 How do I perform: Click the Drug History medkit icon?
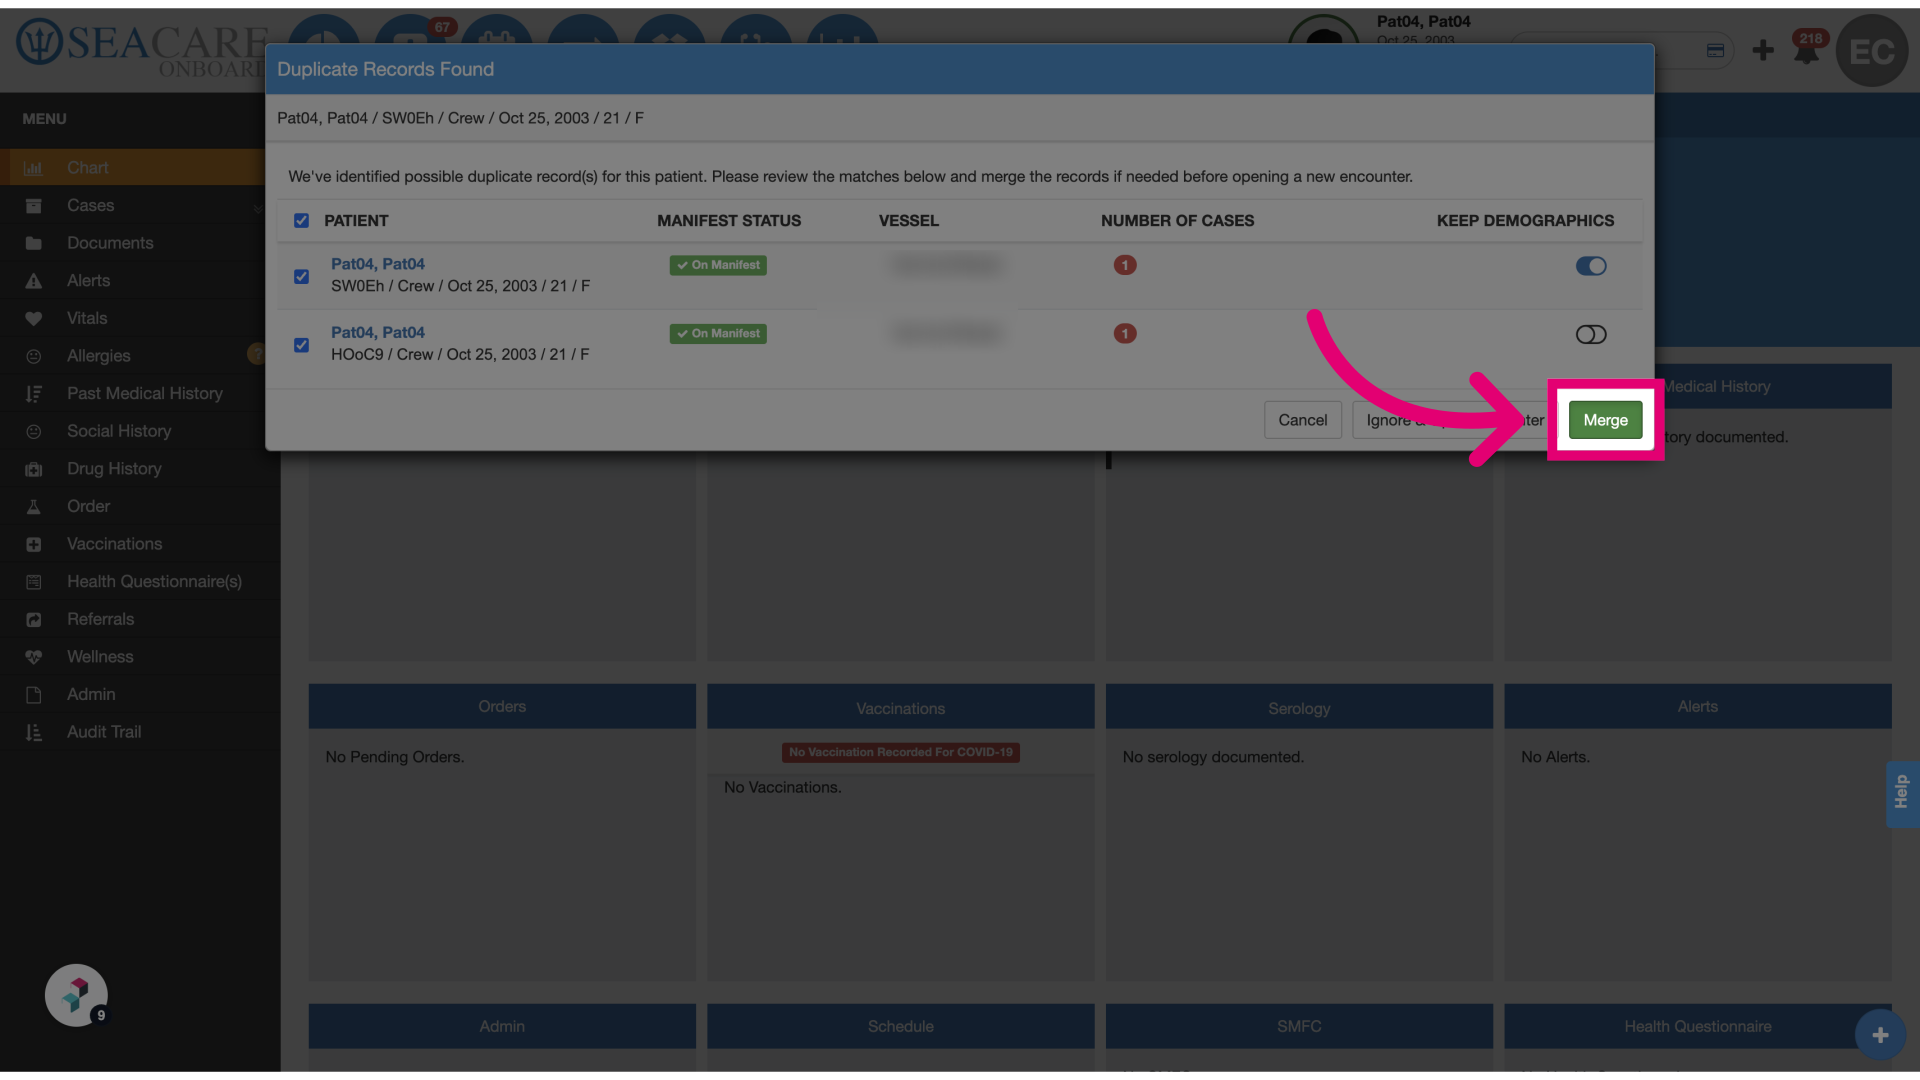(x=33, y=469)
